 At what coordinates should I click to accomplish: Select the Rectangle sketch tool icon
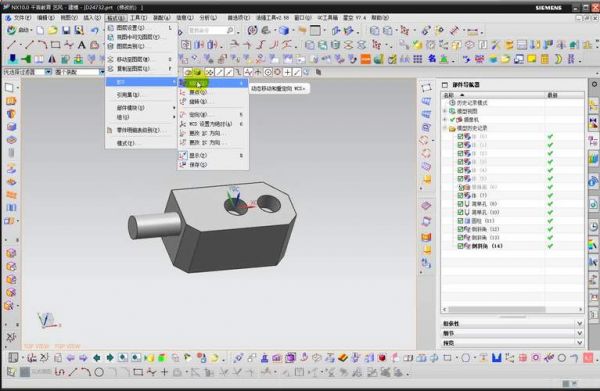tap(56, 45)
